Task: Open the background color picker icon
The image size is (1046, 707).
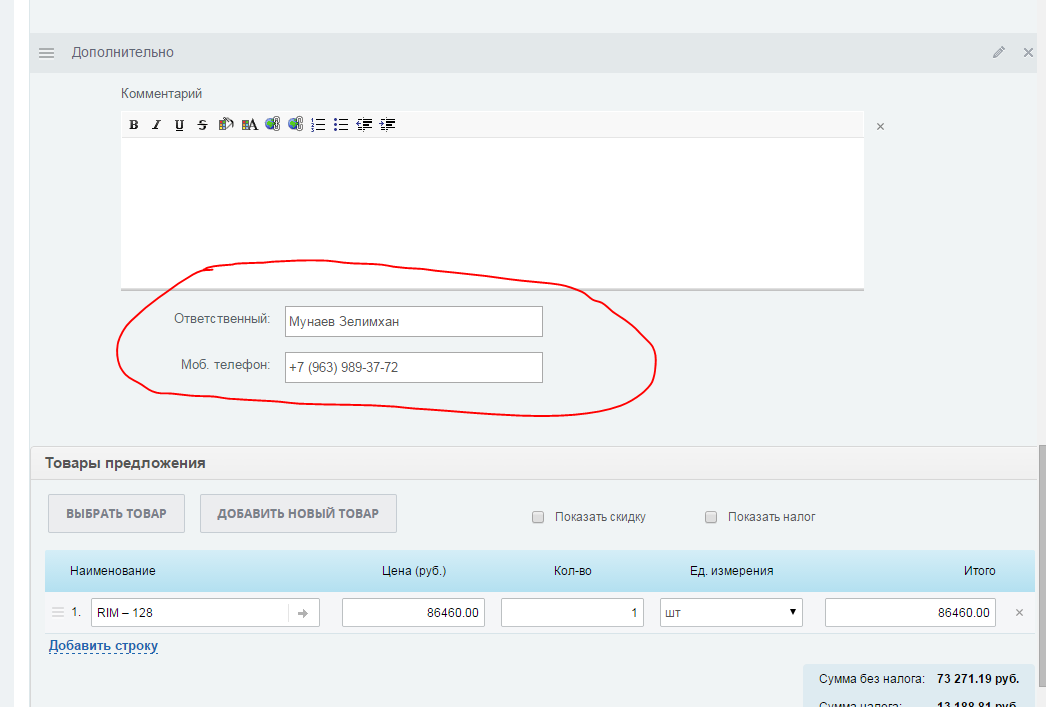Action: (x=226, y=125)
